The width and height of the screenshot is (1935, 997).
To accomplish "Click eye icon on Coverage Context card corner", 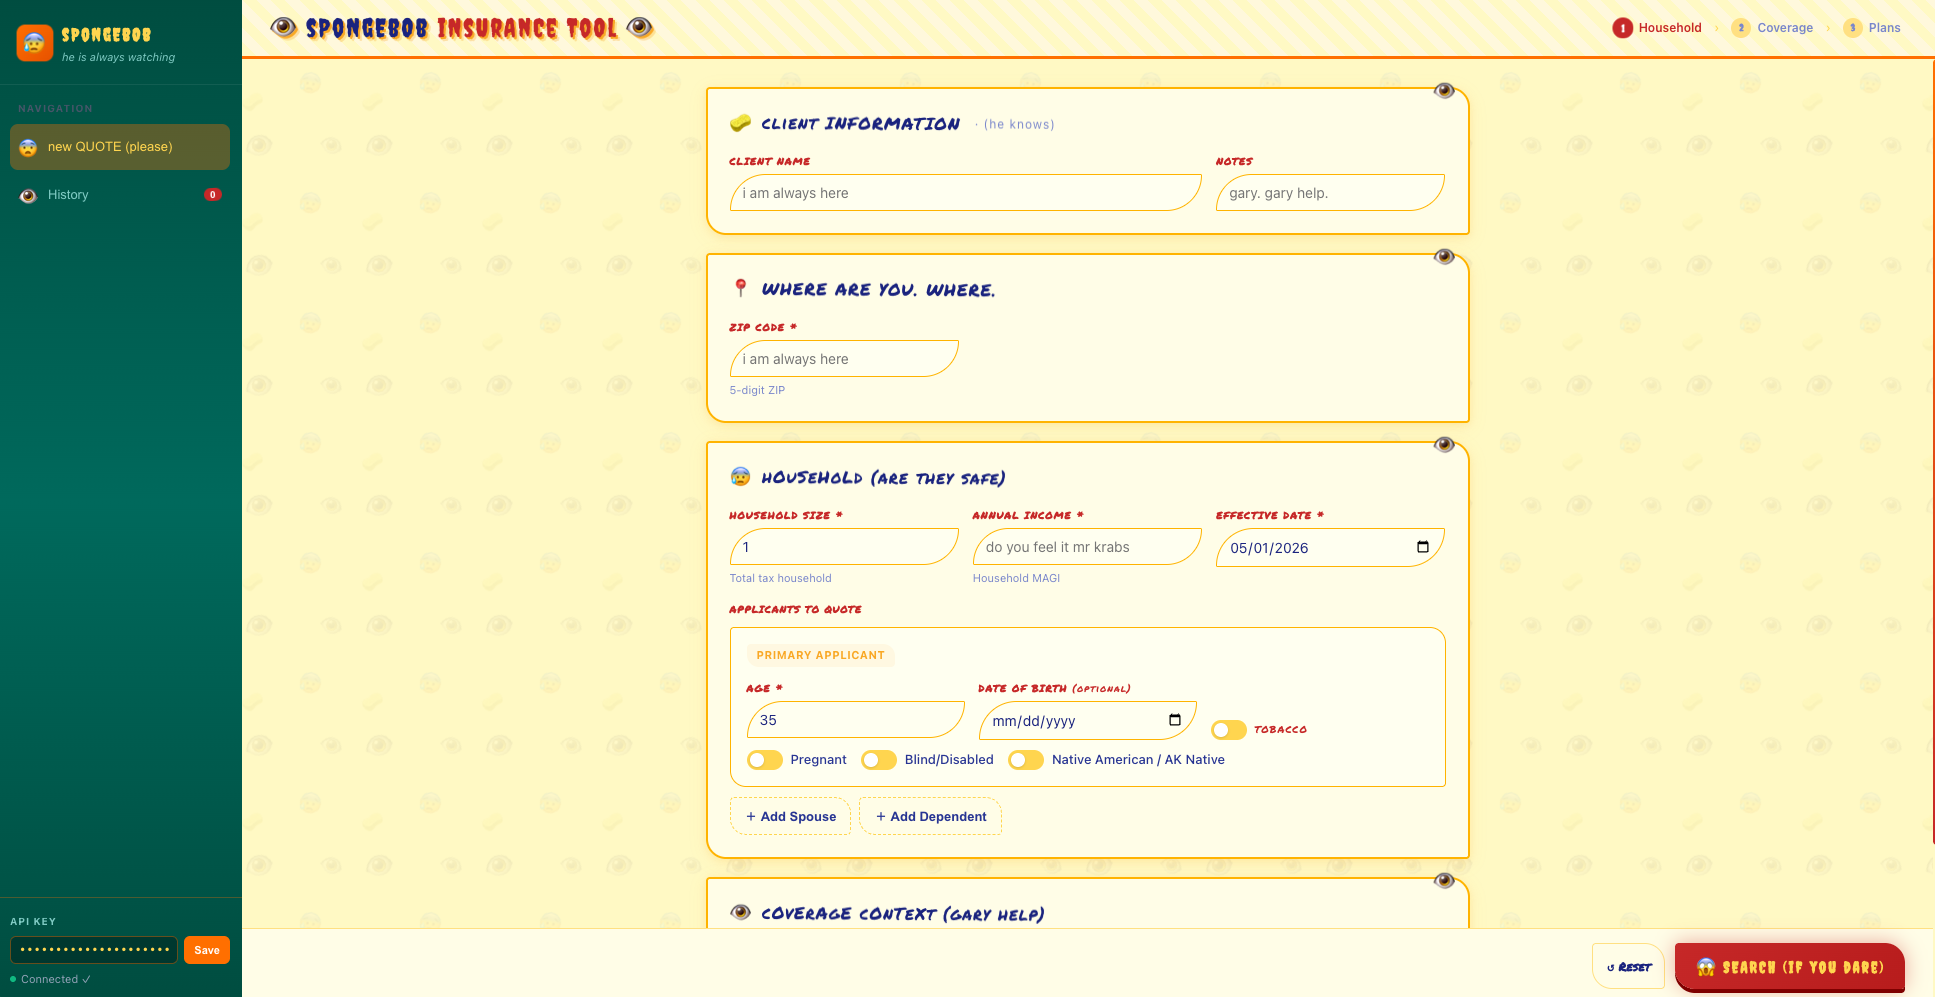I will click(x=1444, y=881).
